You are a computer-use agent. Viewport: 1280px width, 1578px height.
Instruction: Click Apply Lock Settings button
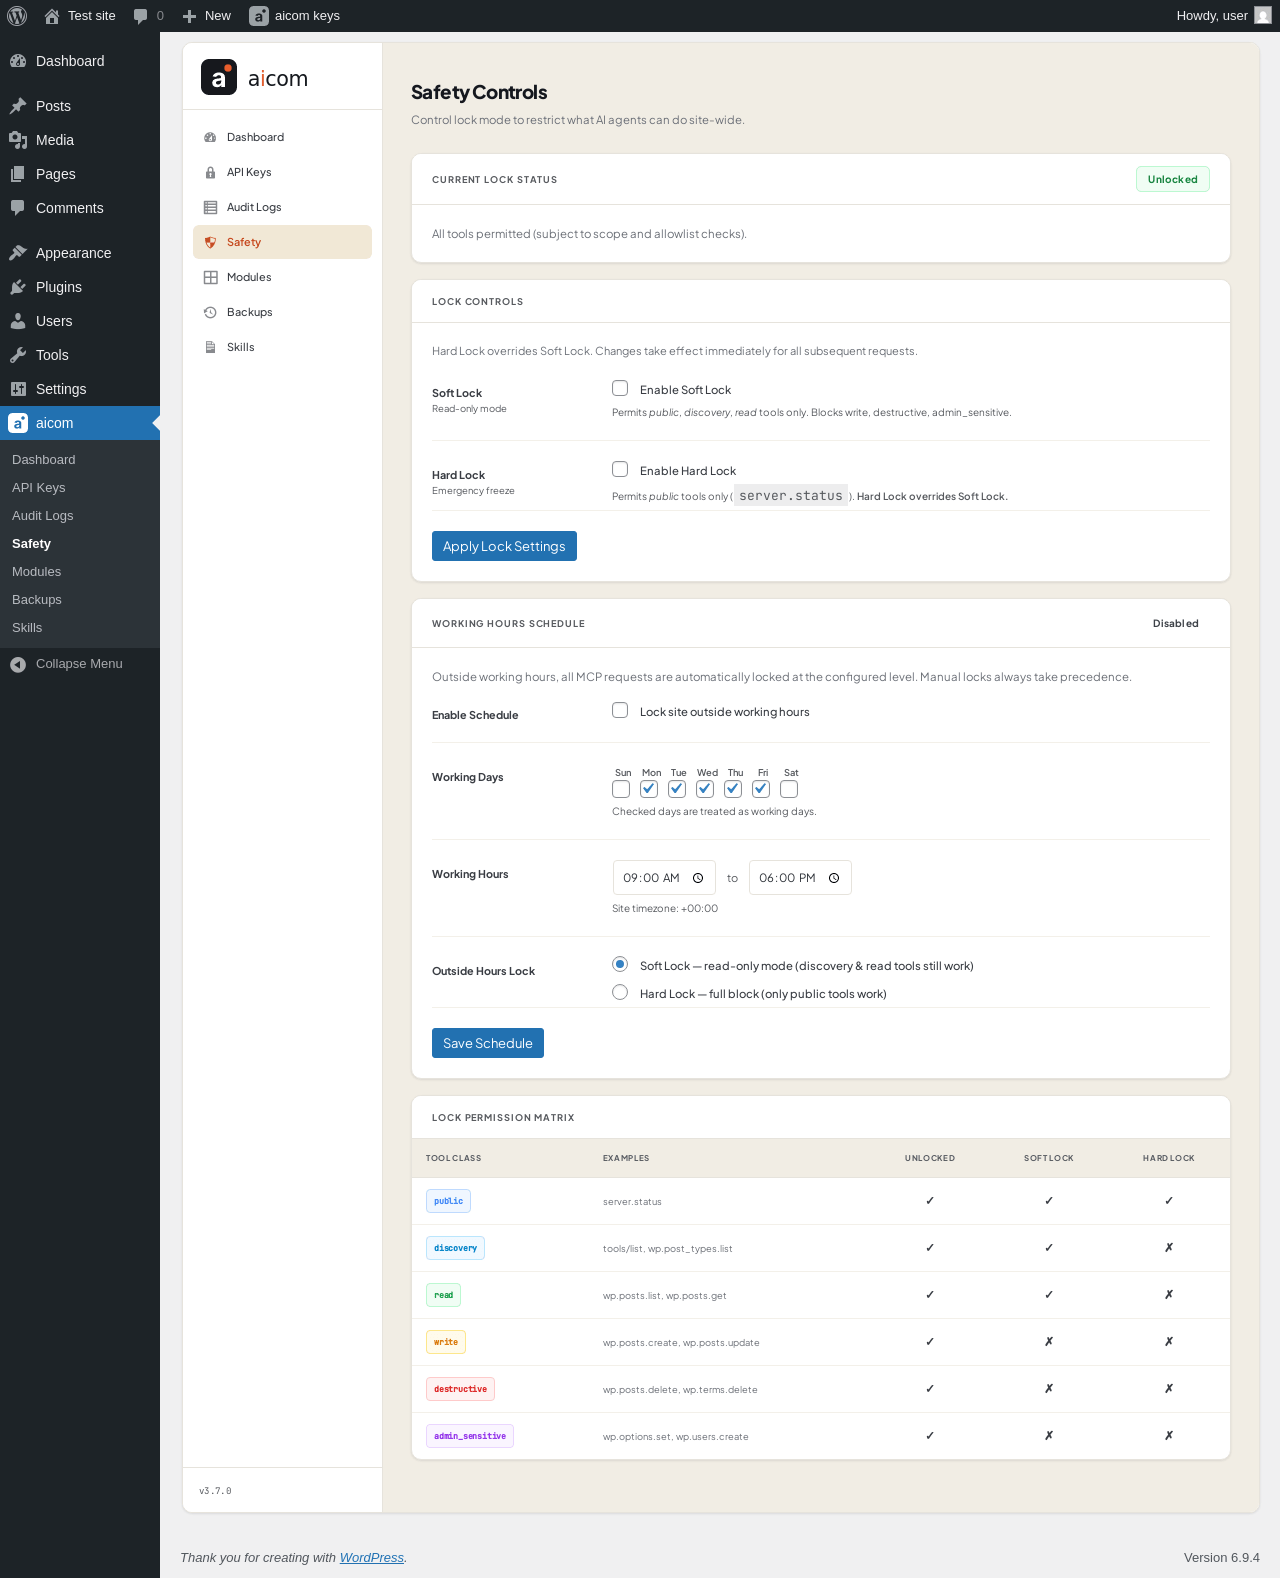504,546
